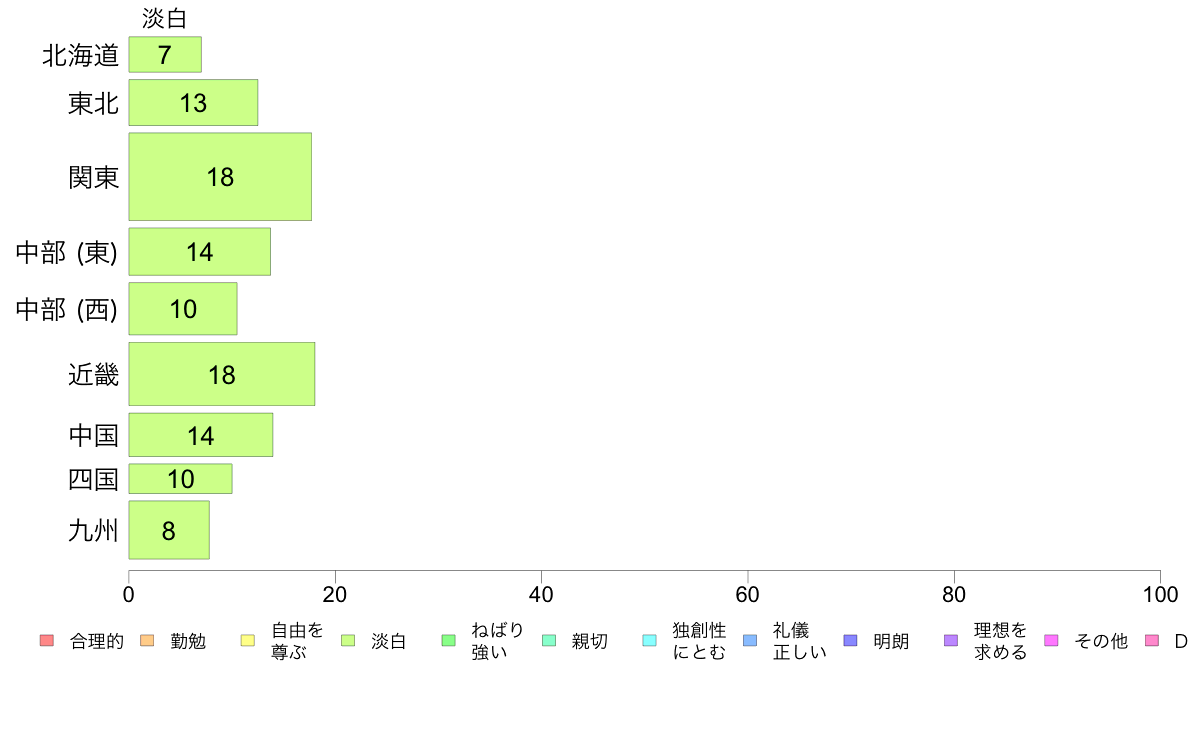Click the green ねばり強い legend swatch

(x=449, y=640)
